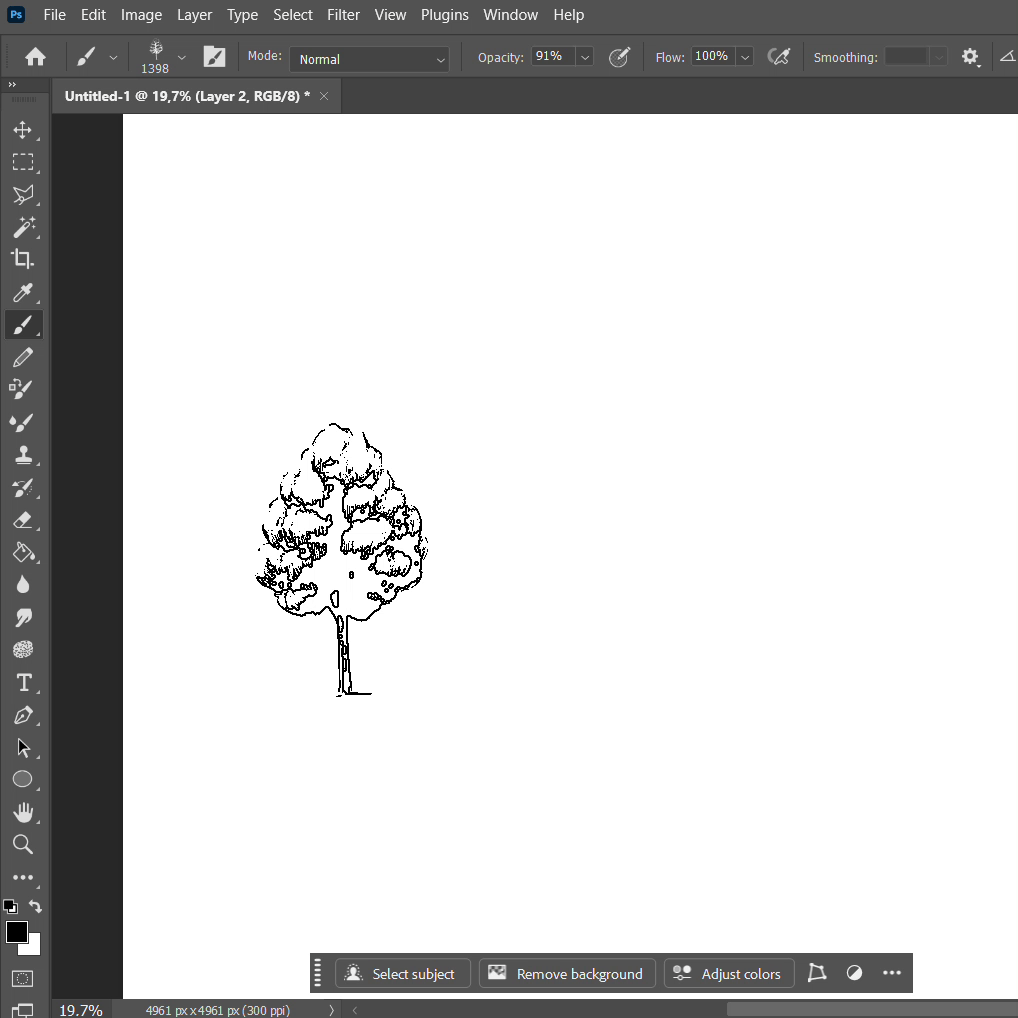The image size is (1018, 1018).
Task: Pick the Eyedropper tool
Action: click(x=23, y=293)
